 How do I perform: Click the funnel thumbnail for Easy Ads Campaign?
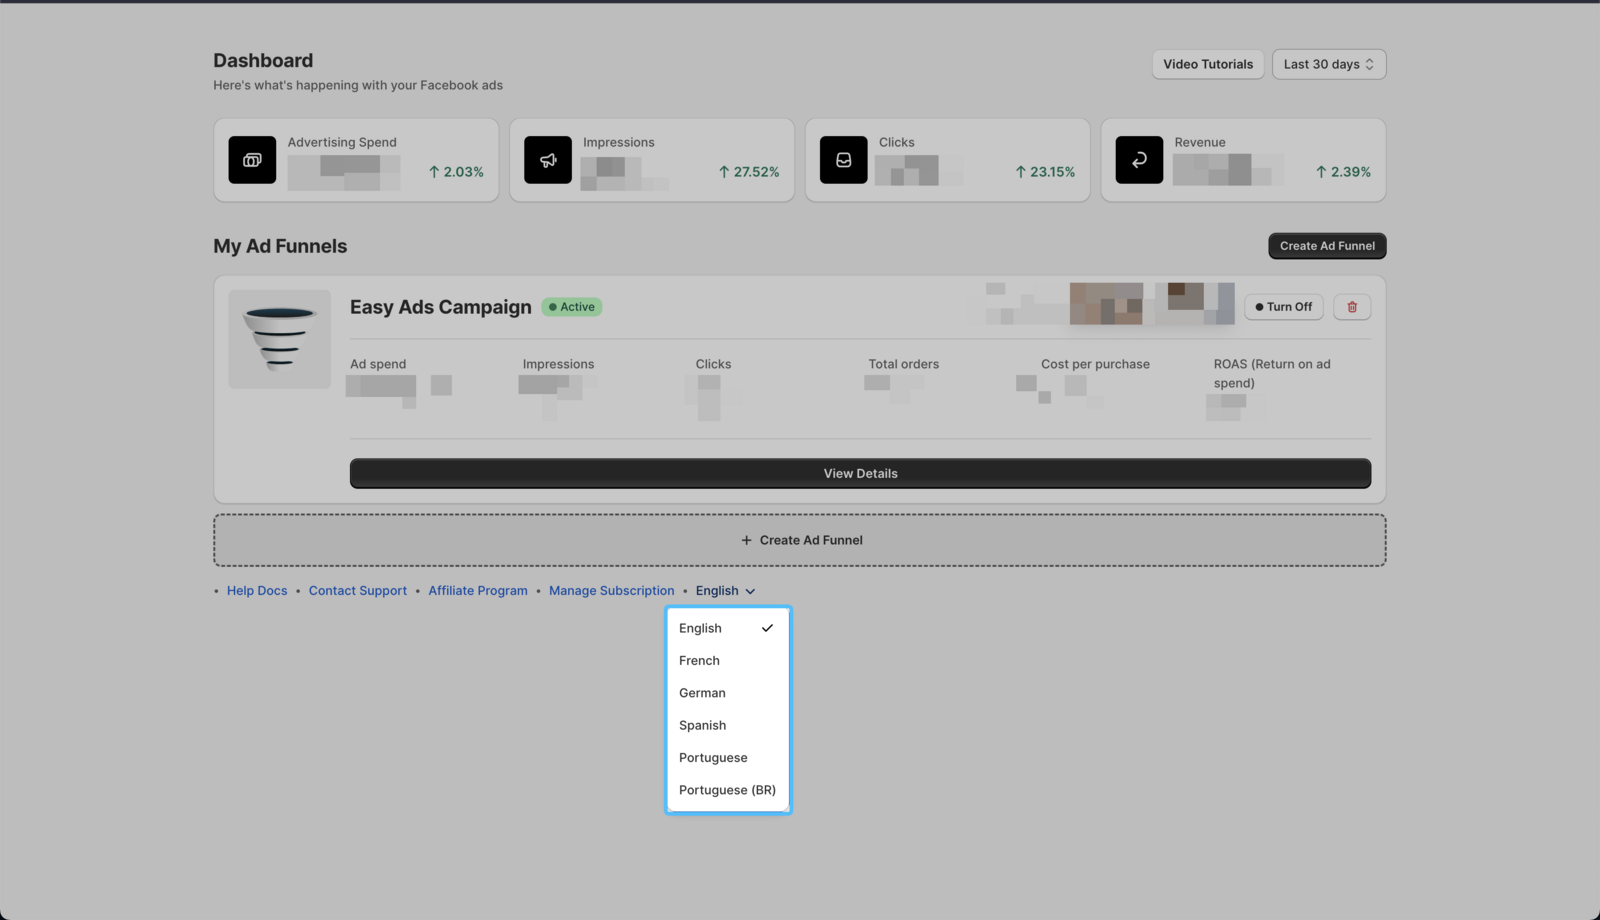coord(279,339)
